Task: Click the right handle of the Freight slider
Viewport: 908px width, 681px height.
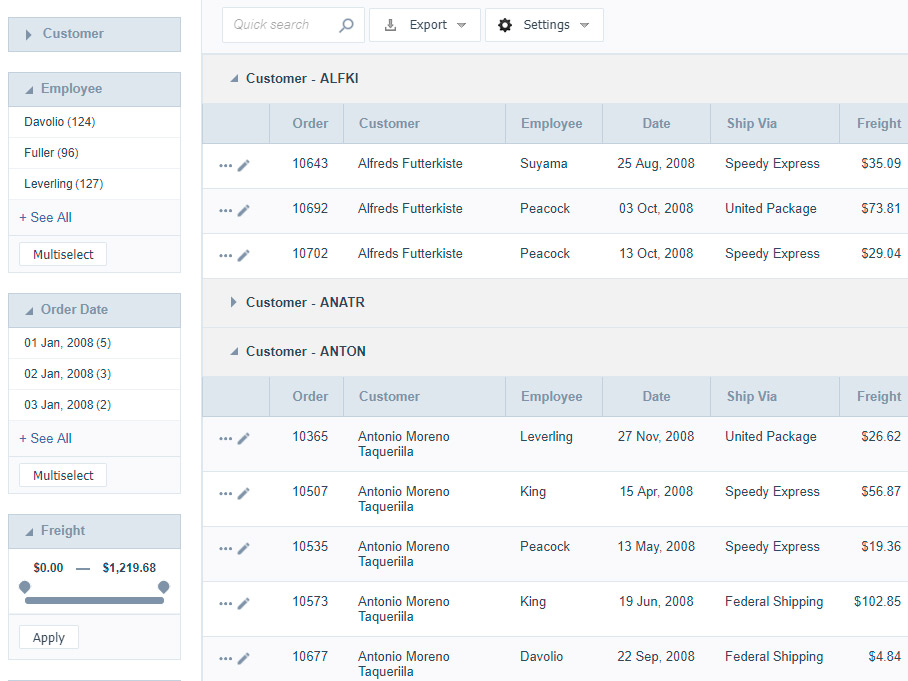Action: click(163, 587)
